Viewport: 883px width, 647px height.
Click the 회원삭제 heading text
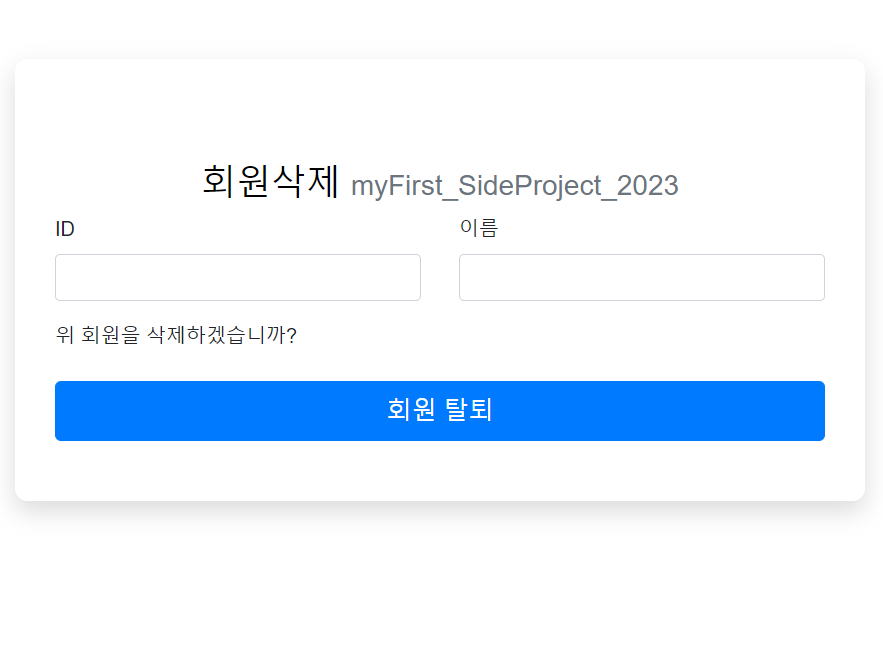click(x=270, y=181)
